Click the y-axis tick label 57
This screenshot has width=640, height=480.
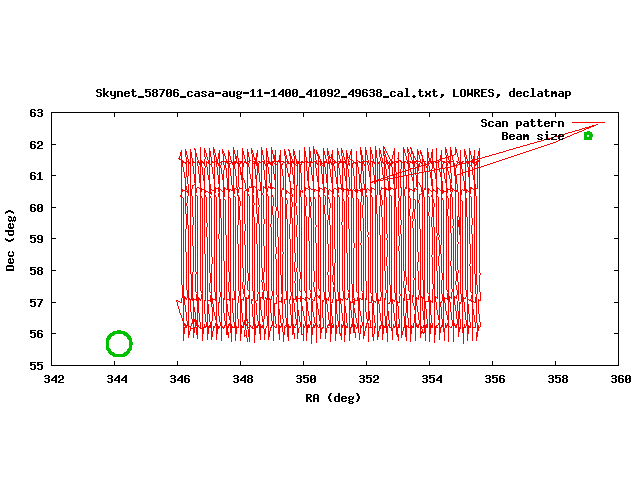pyautogui.click(x=36, y=302)
